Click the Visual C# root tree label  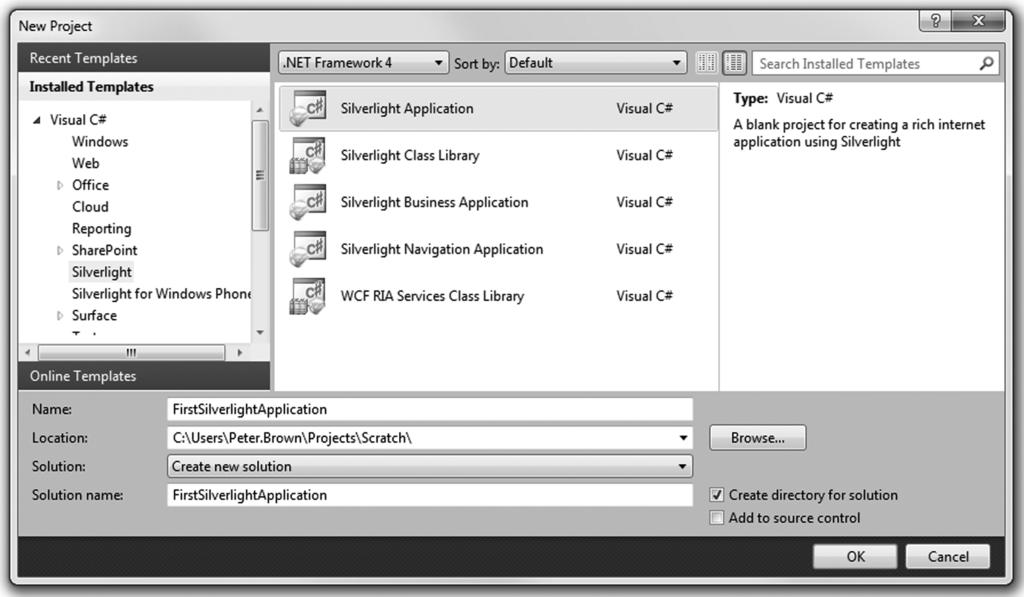(x=78, y=120)
